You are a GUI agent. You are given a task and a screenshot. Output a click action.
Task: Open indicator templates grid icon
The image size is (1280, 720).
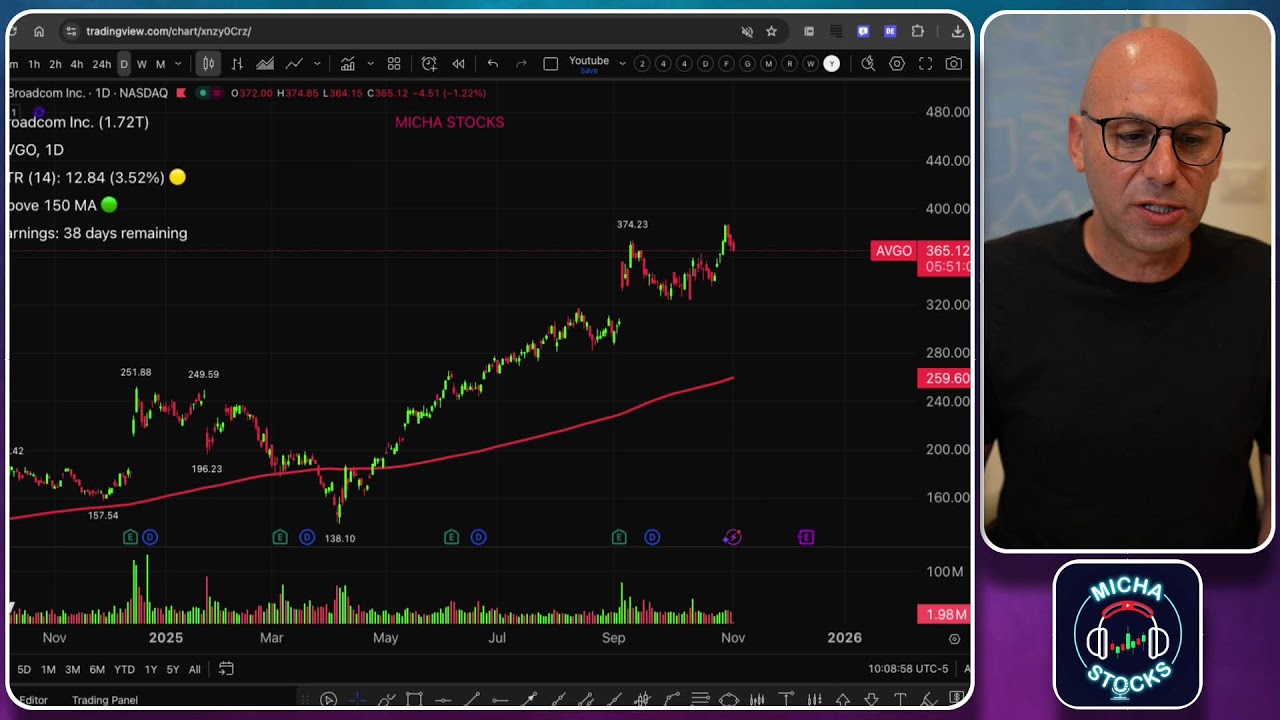[394, 64]
